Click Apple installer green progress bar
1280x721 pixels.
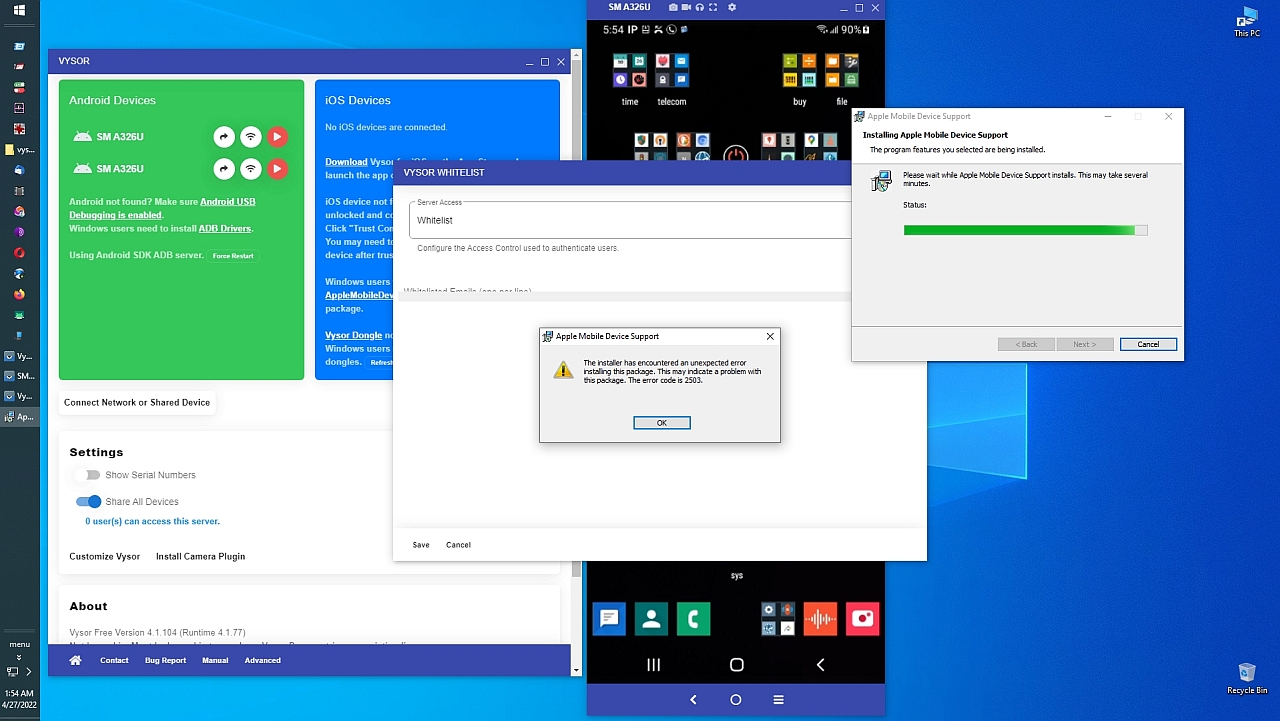pyautogui.click(x=1025, y=230)
